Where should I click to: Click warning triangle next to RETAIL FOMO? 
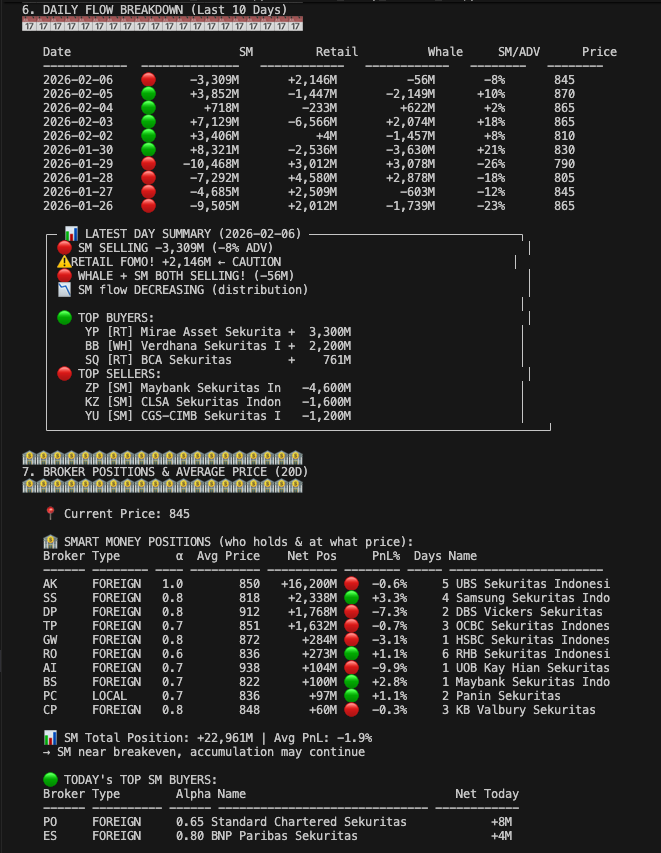64,262
